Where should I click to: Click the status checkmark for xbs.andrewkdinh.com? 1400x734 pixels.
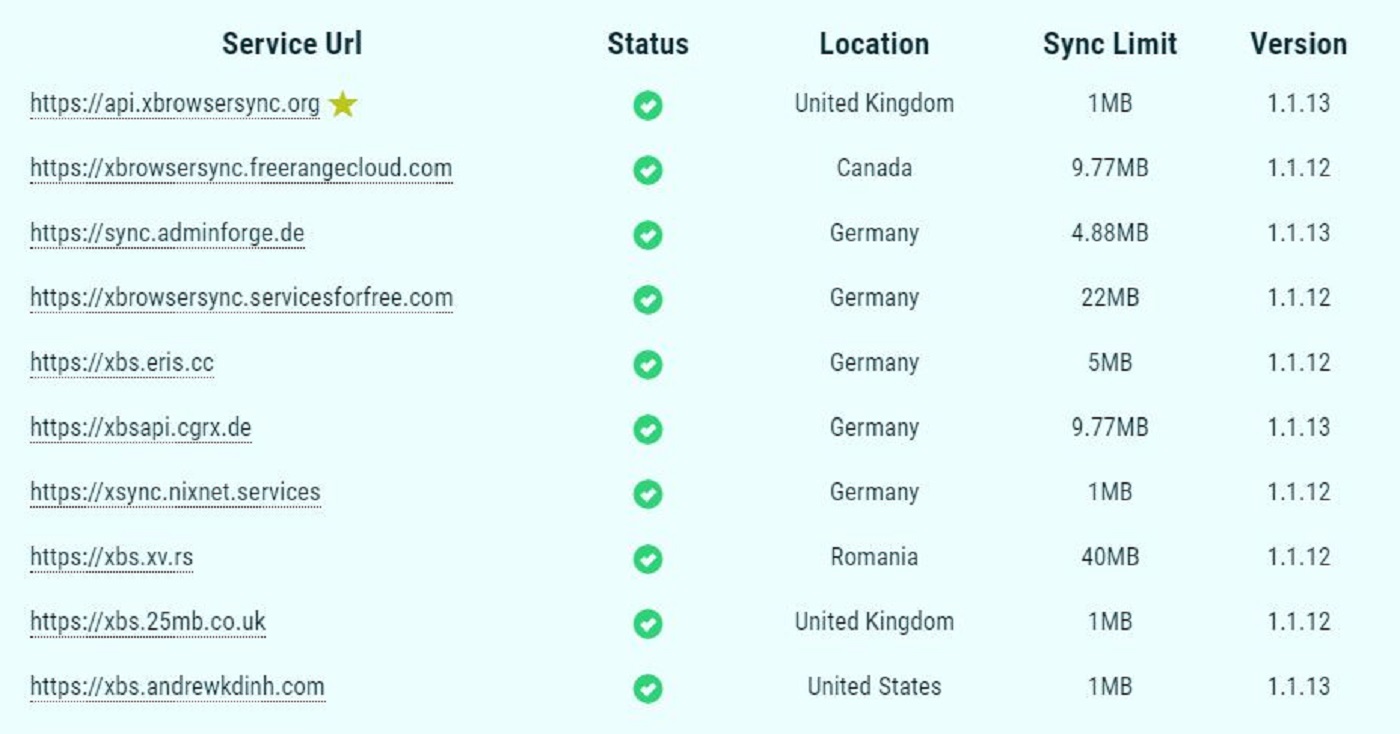(648, 688)
